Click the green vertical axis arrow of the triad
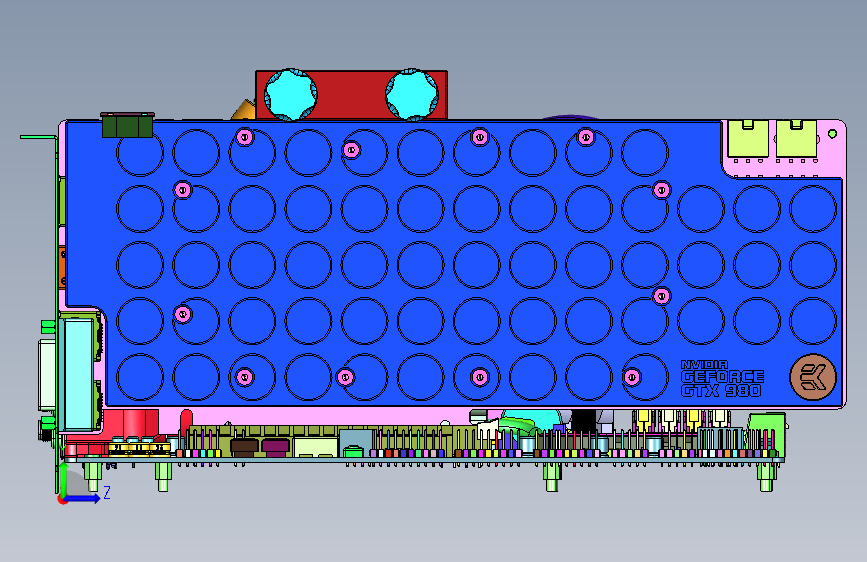The width and height of the screenshot is (867, 562). pos(63,478)
